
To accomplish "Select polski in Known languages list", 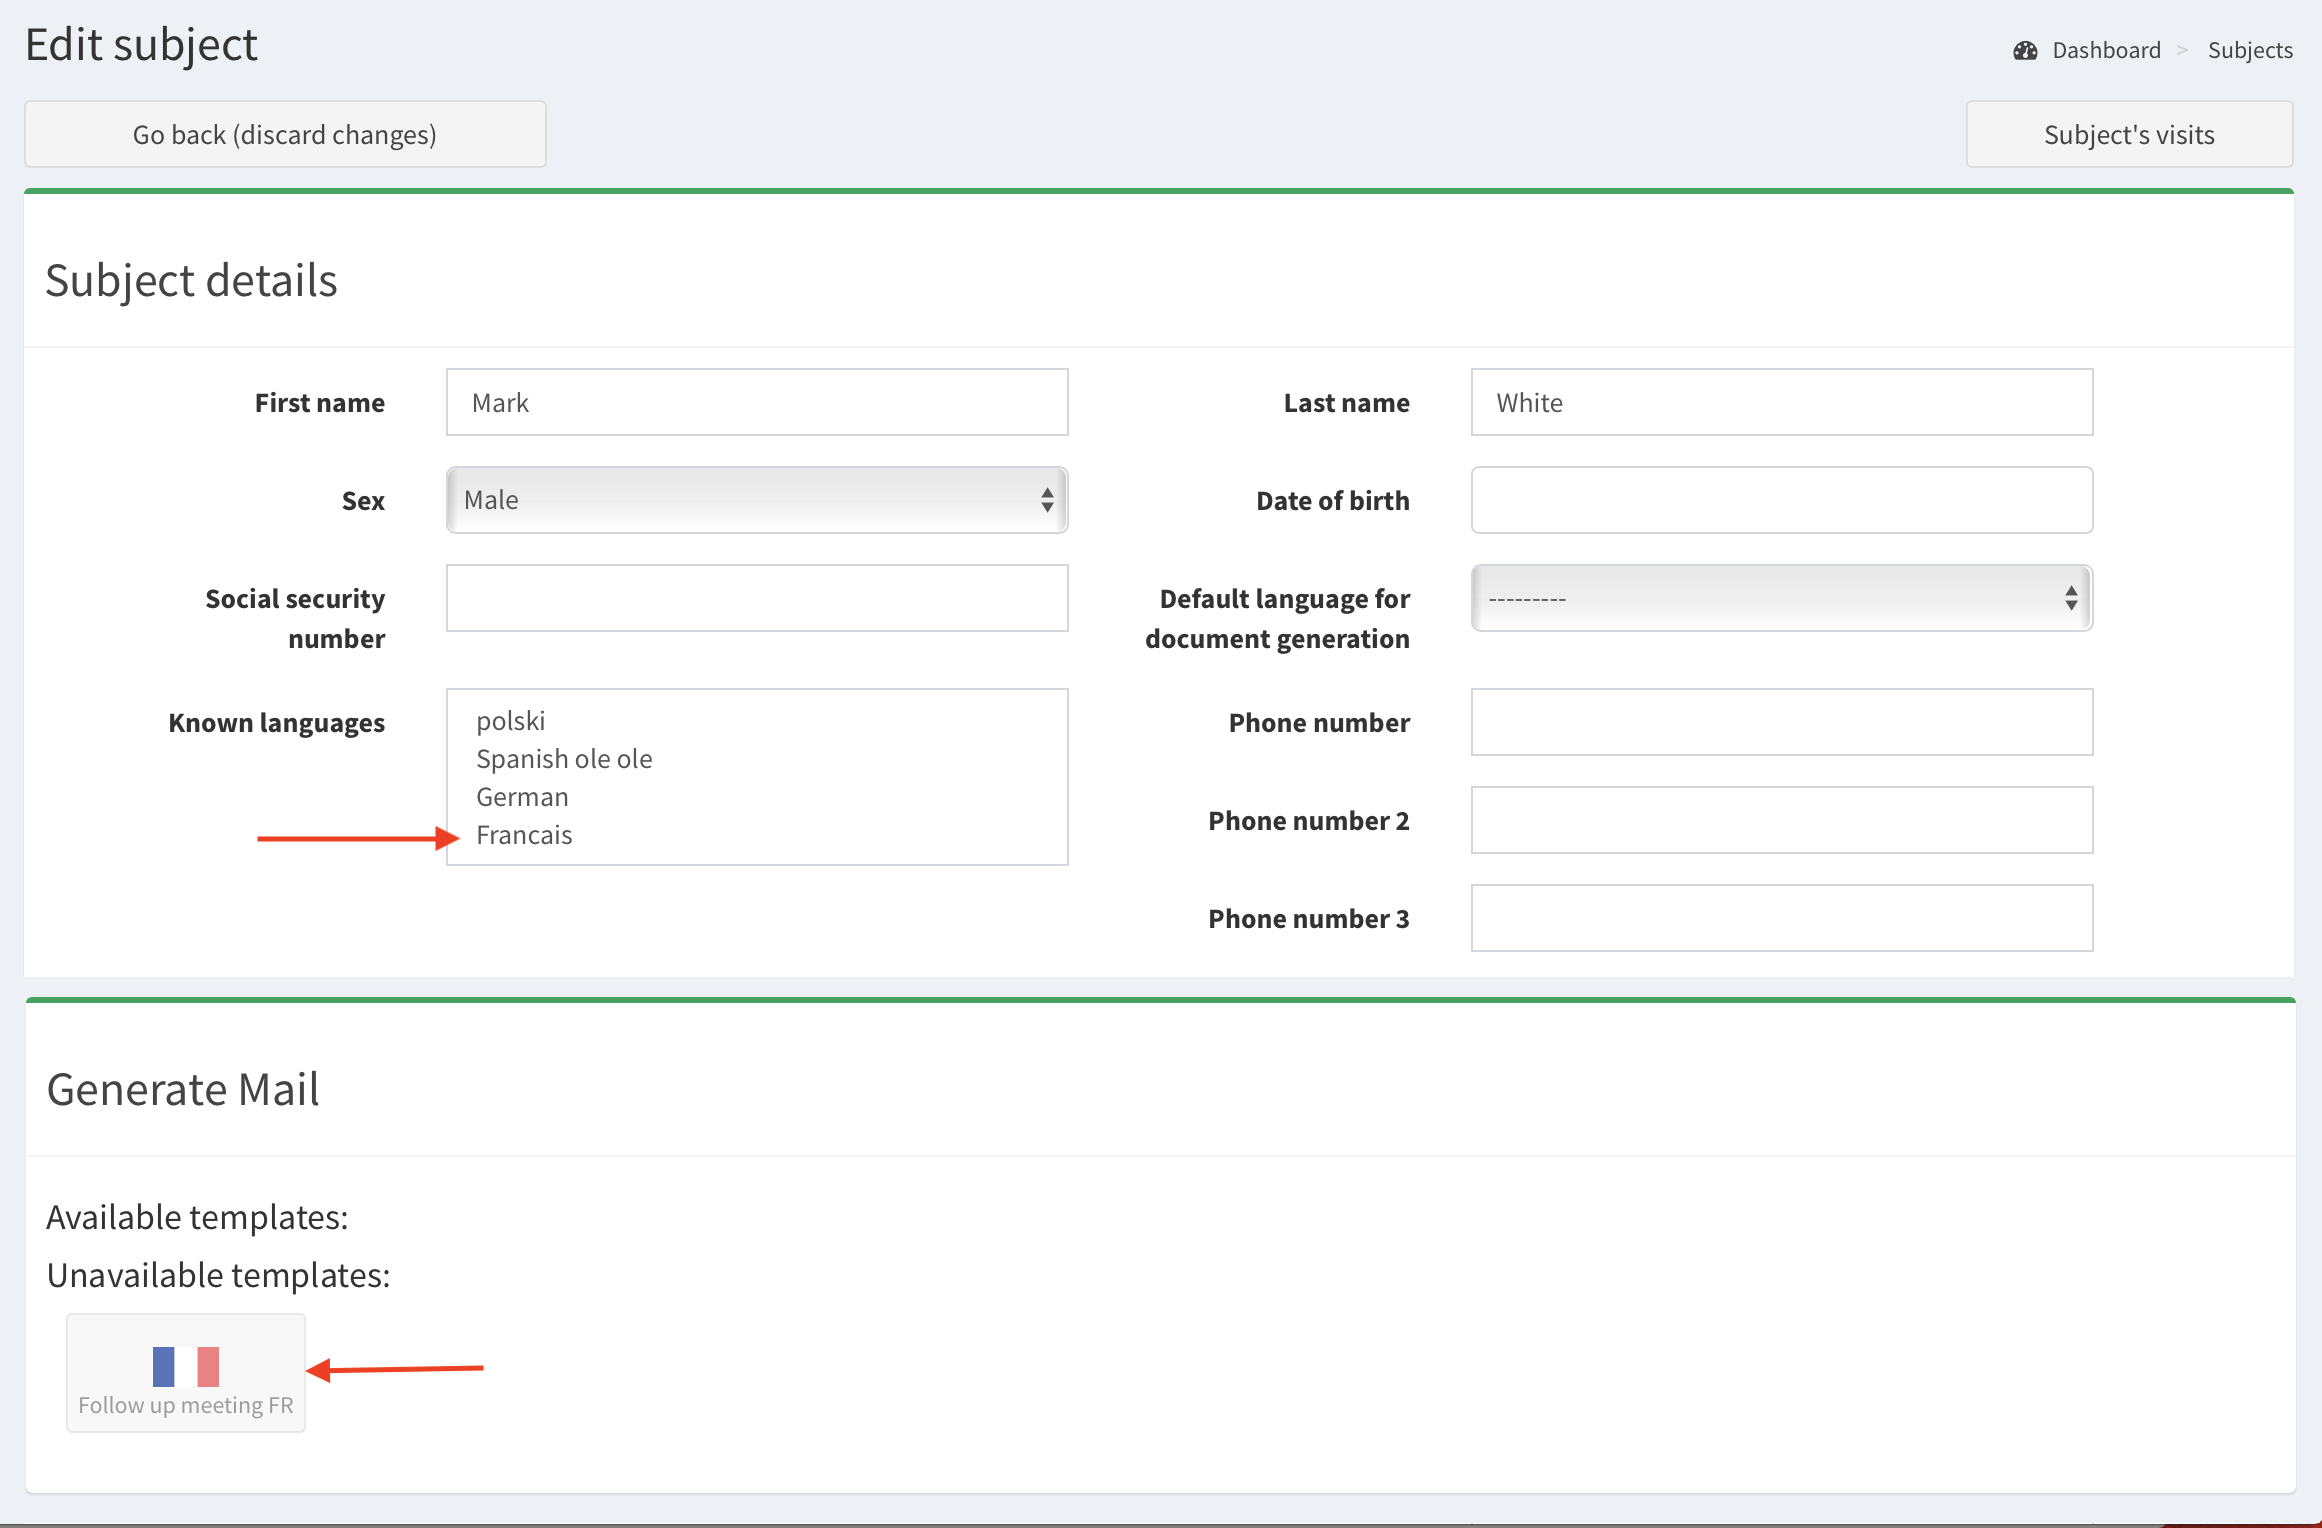I will (x=511, y=721).
